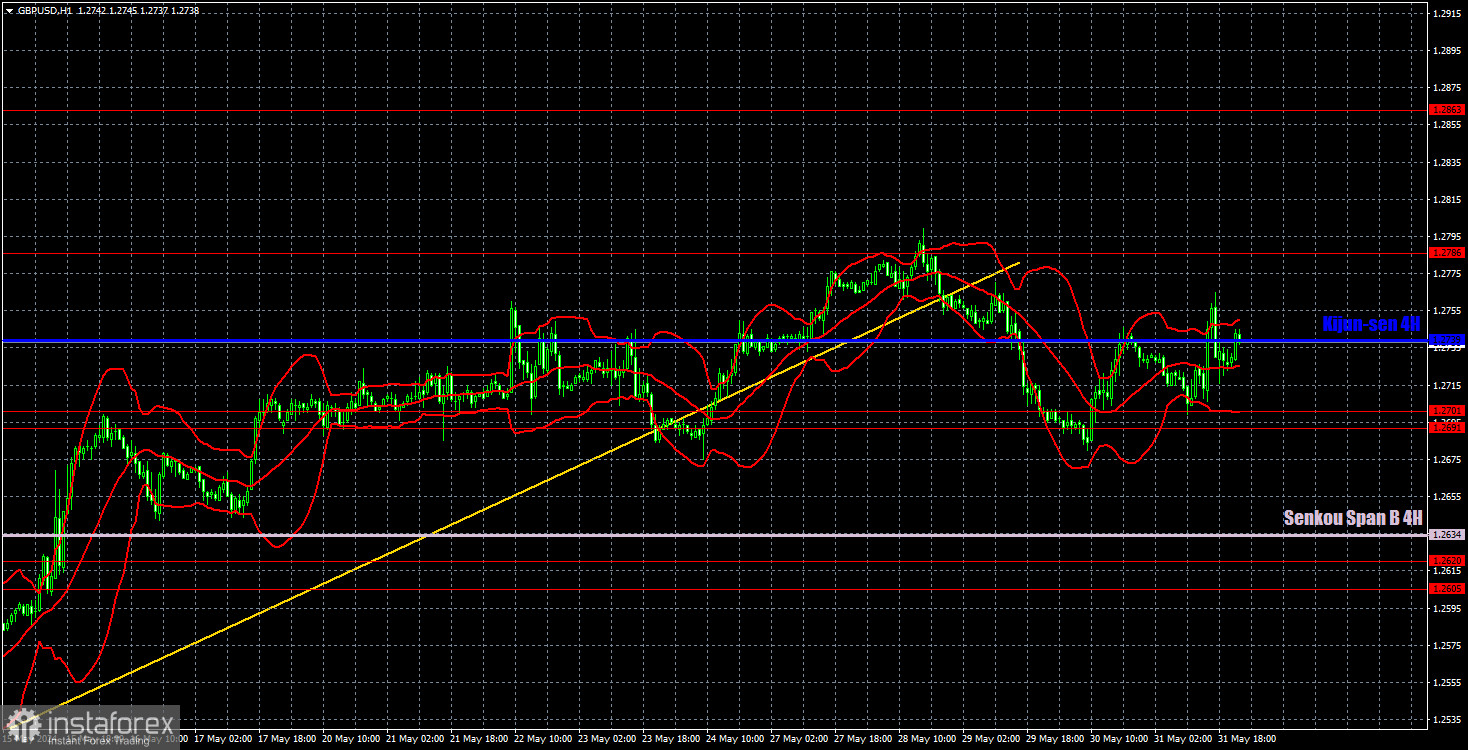Viewport: 1468px width, 750px height.
Task: Click the 1.2715 price axis value
Action: coord(1447,386)
